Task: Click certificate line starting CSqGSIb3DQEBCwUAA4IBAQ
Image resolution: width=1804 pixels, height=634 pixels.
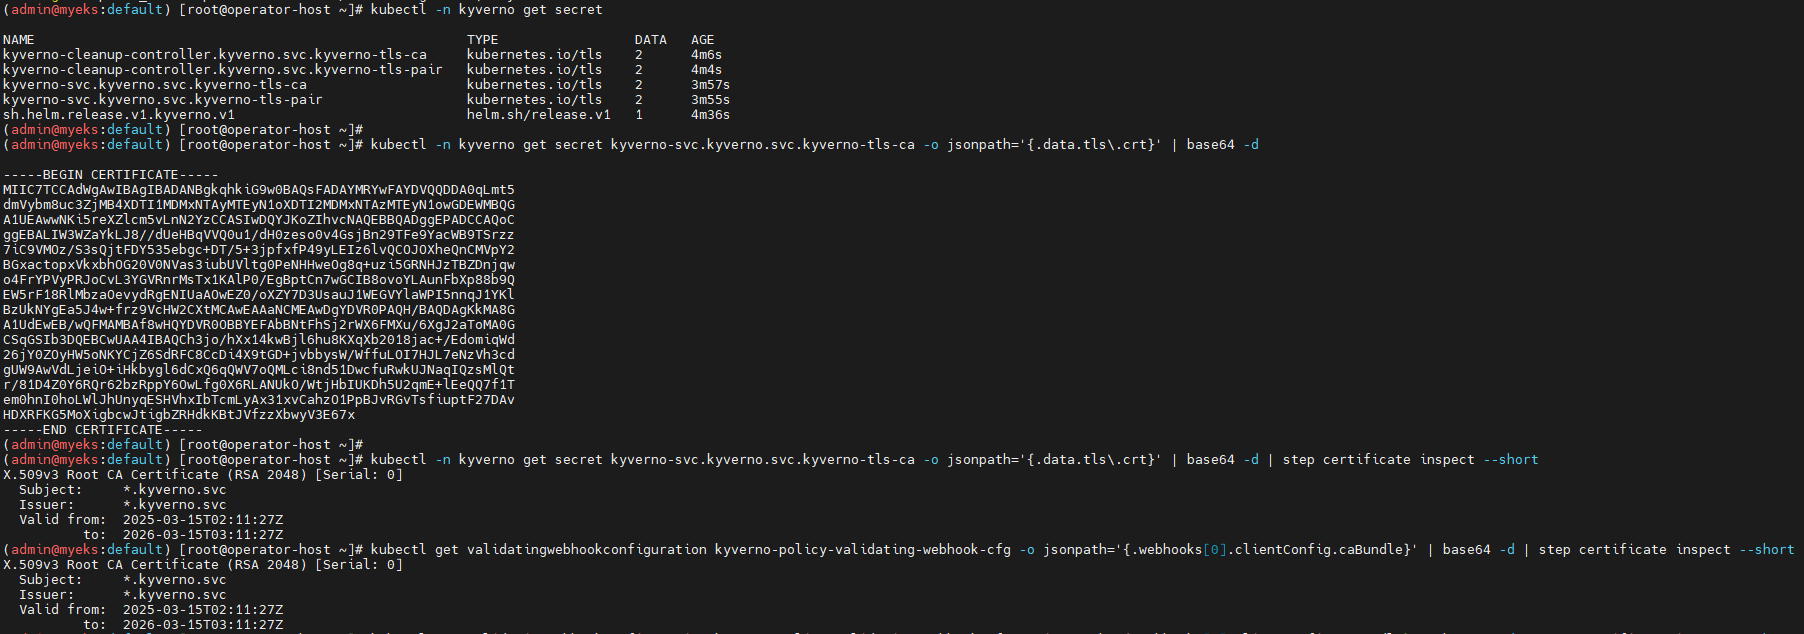Action: tap(259, 340)
